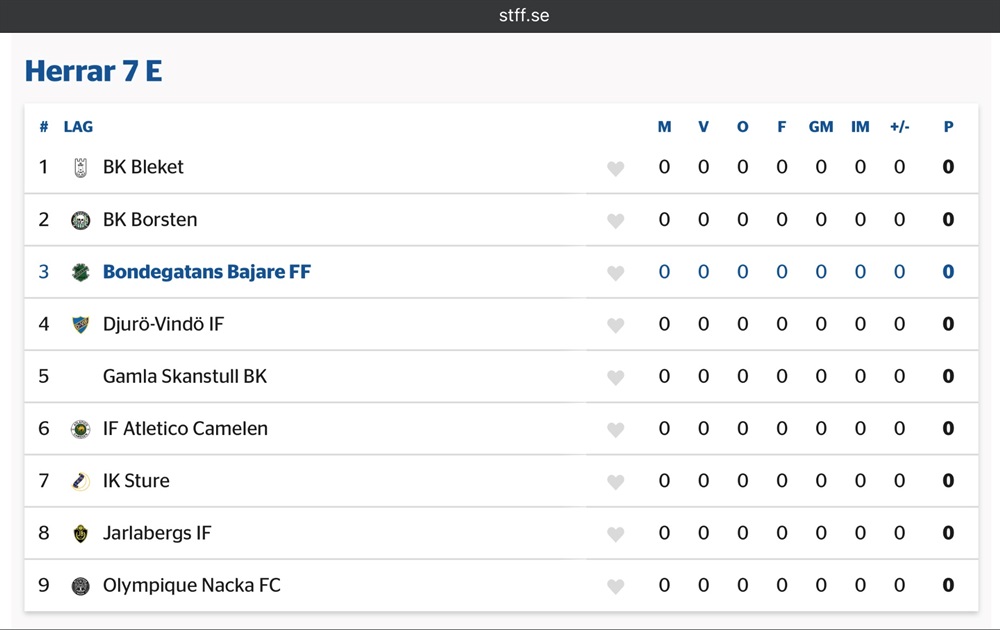Click the GM column header
The width and height of the screenshot is (1000, 630).
click(821, 127)
